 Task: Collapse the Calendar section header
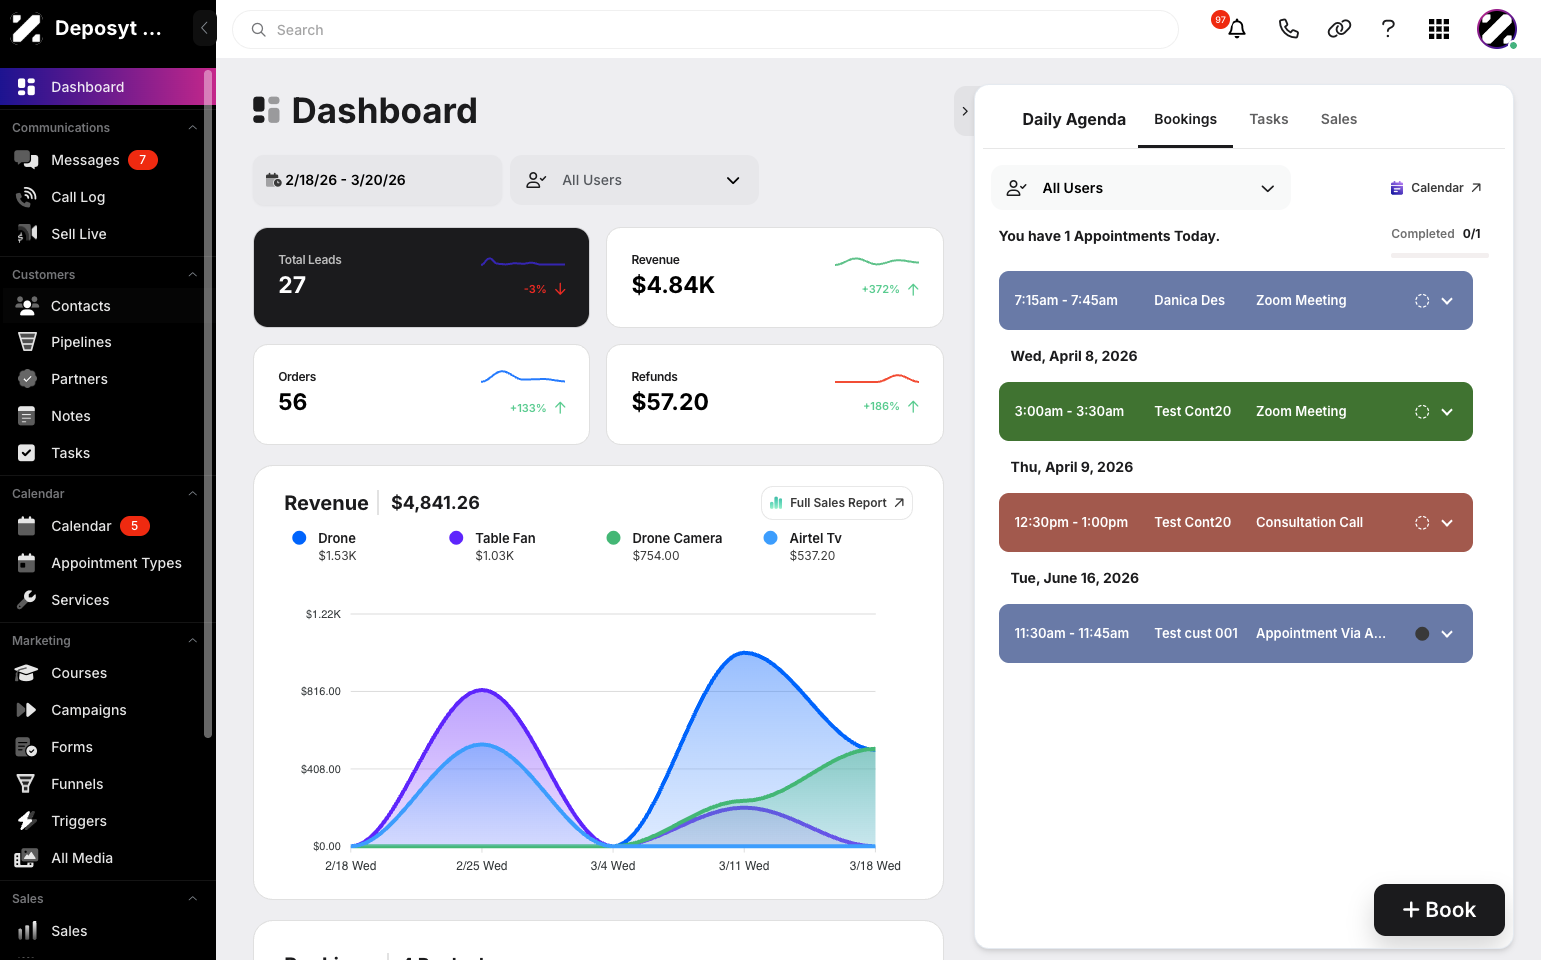[x=192, y=494]
